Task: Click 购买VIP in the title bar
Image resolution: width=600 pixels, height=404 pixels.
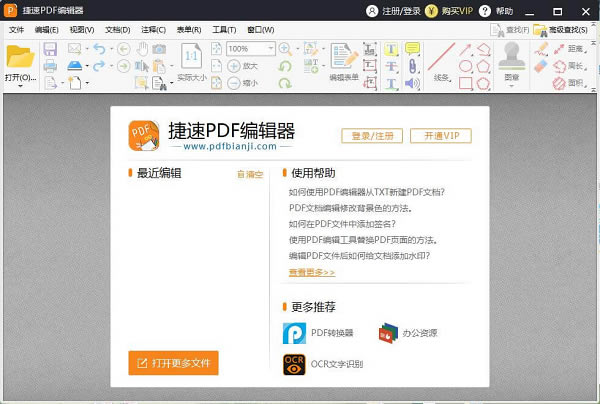Action: point(449,11)
